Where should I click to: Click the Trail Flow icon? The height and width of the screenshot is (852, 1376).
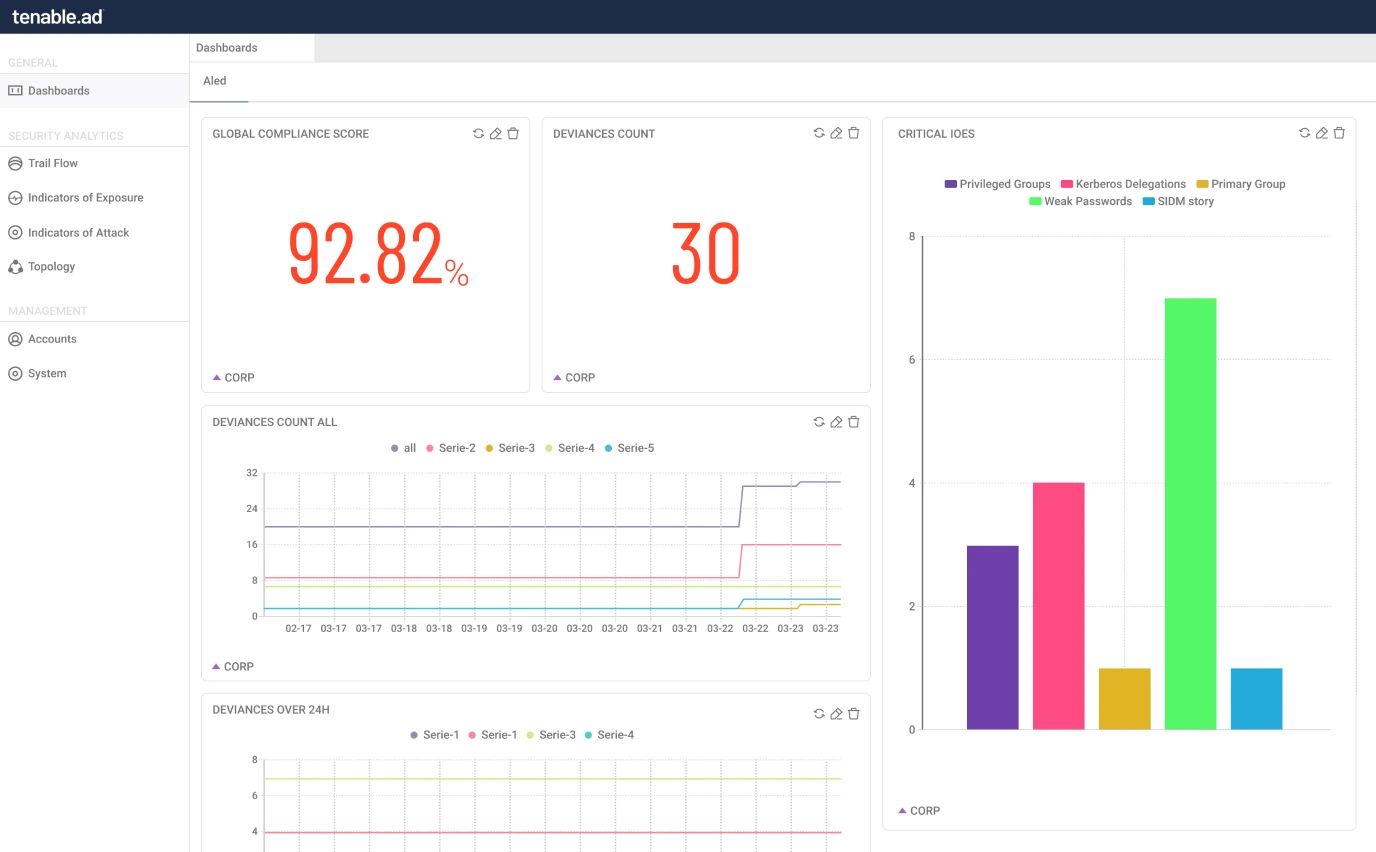[15, 163]
